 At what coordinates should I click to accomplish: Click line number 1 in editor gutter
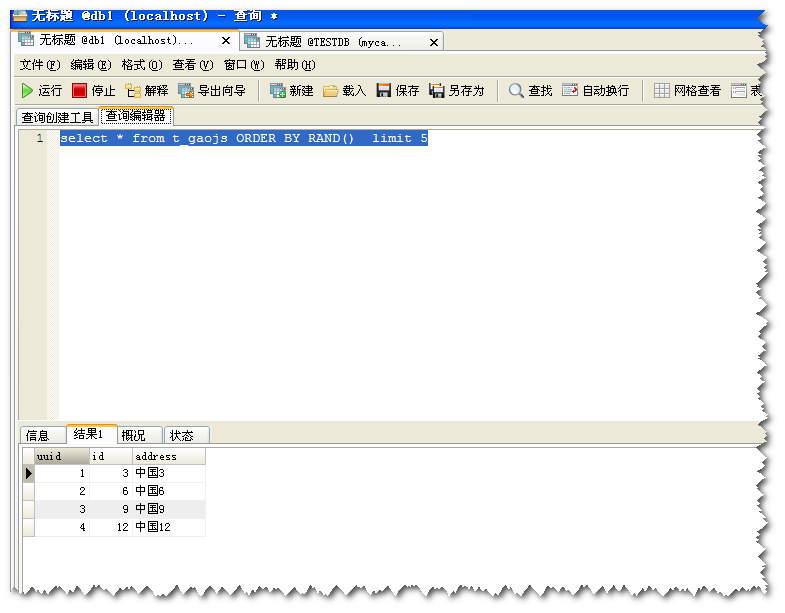40,138
